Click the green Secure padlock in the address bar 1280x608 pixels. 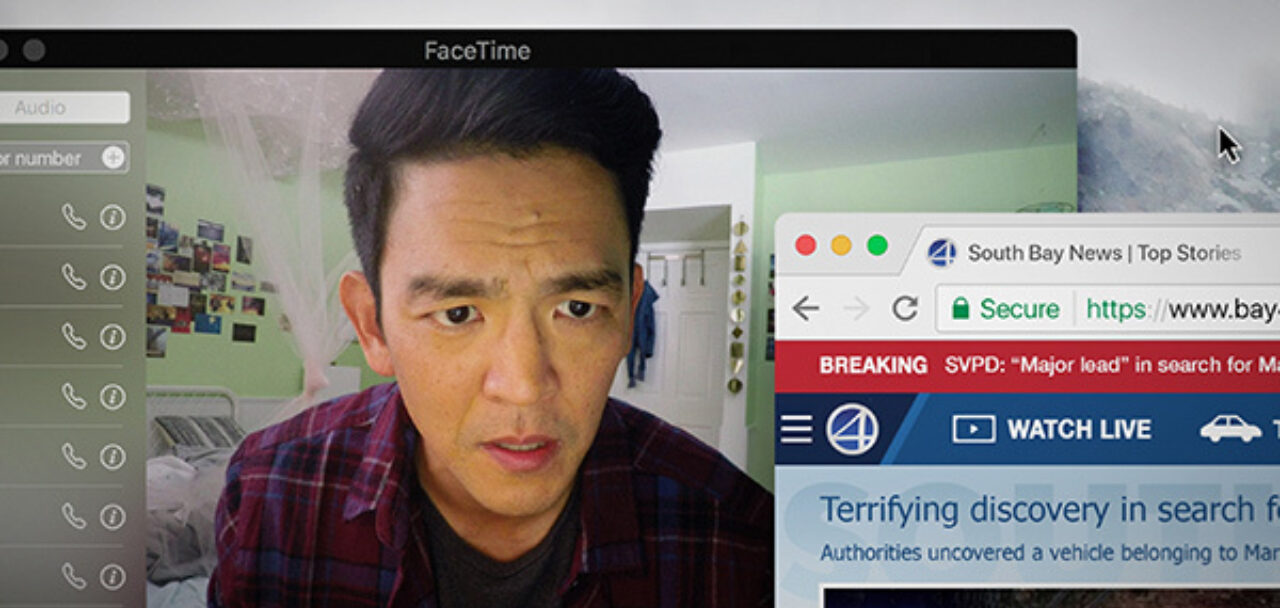[961, 309]
